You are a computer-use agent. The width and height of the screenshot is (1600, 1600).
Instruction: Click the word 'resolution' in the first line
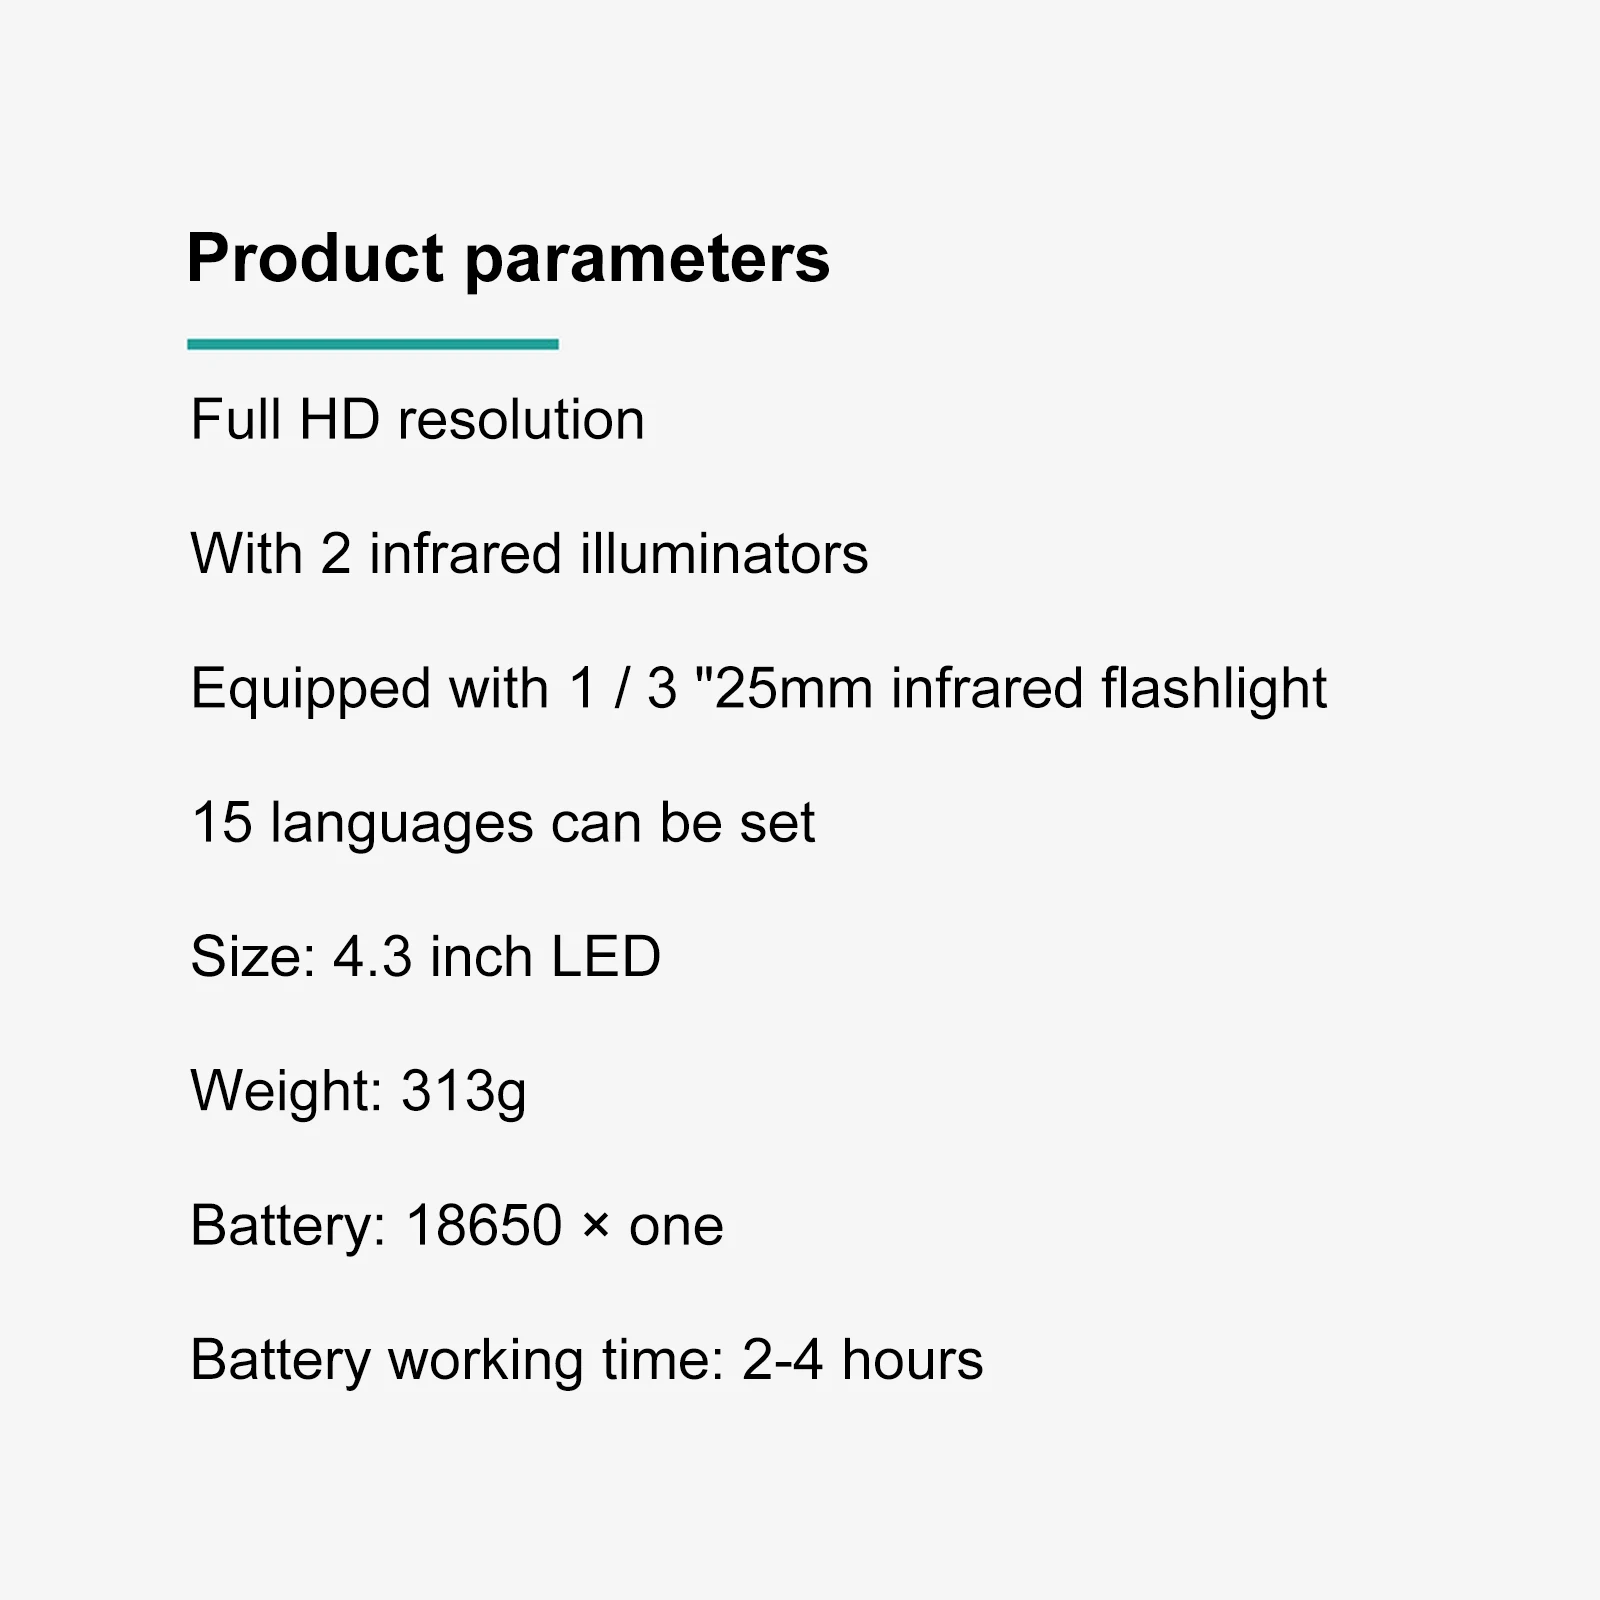point(521,419)
